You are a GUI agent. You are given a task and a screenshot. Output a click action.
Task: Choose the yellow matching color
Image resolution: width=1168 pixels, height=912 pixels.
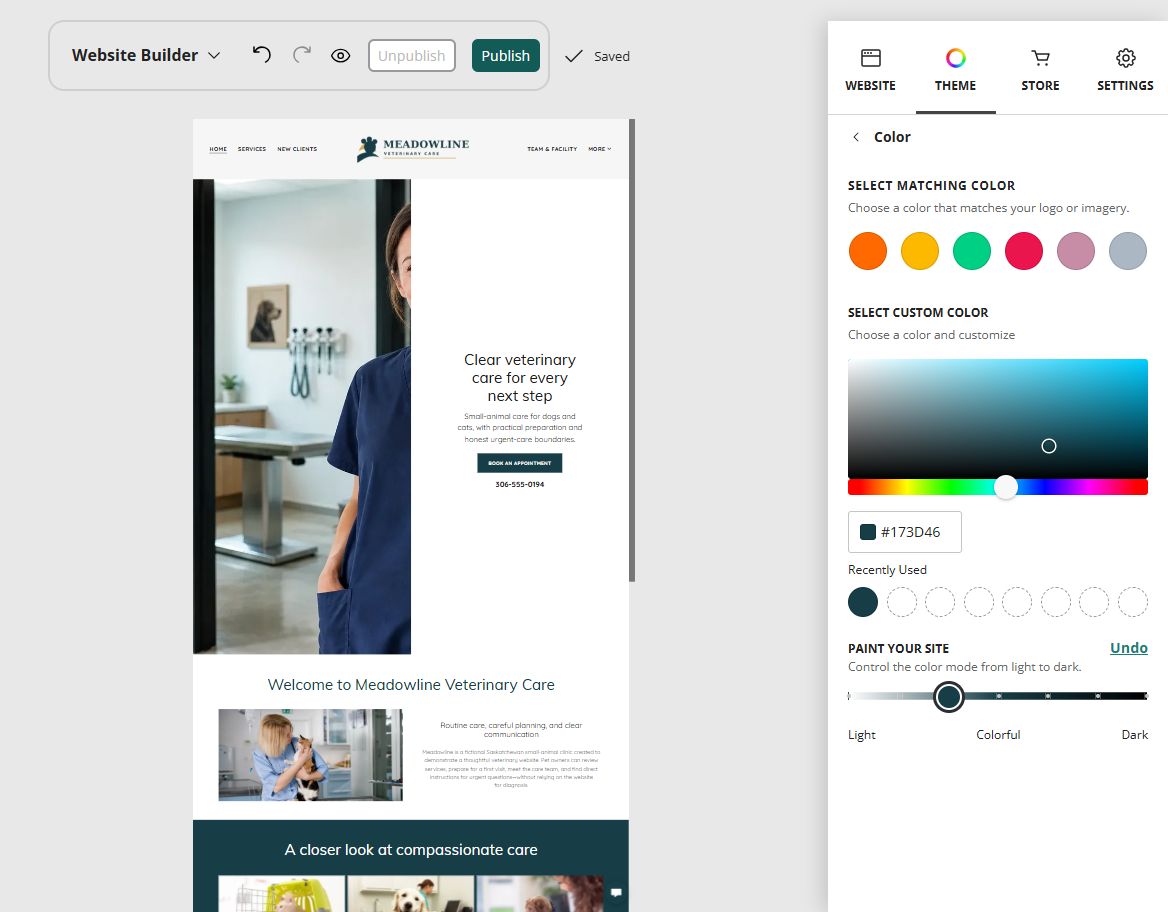[x=920, y=250]
